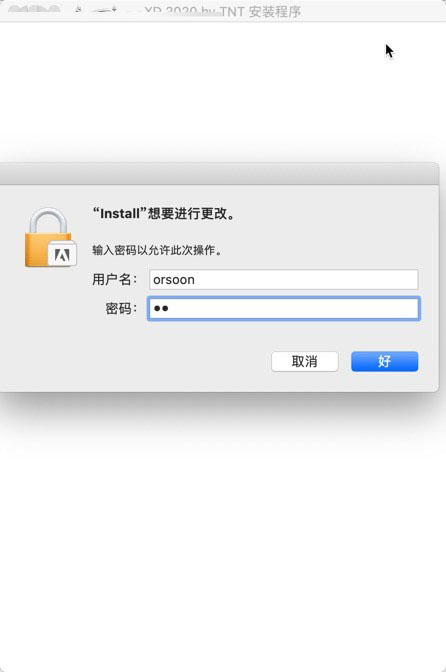Viewport: 446px width, 672px height.
Task: Click the 输入密码以允许此次操作 message
Action: pos(158,250)
